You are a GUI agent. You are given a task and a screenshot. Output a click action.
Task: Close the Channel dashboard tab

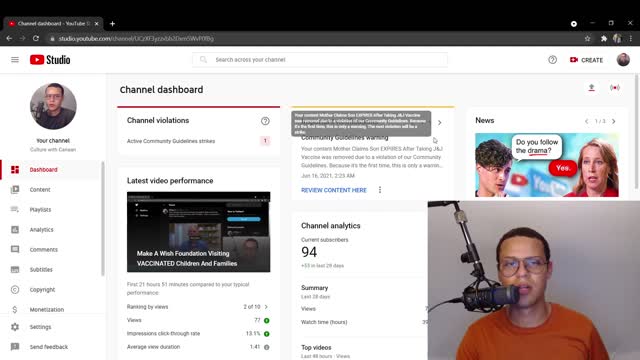point(97,24)
